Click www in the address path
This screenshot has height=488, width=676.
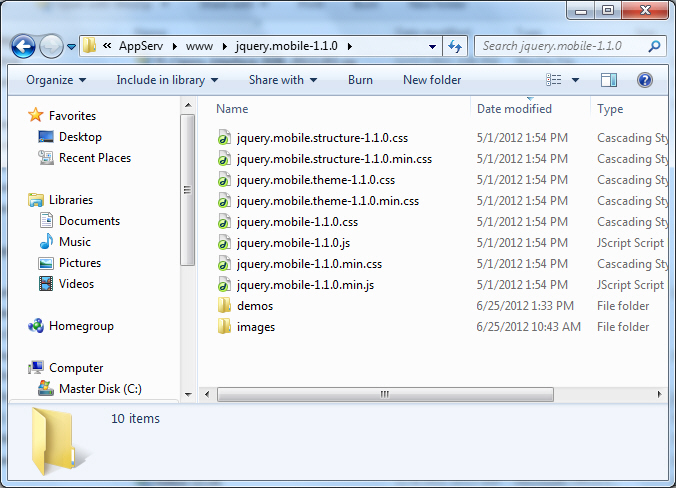pos(199,46)
